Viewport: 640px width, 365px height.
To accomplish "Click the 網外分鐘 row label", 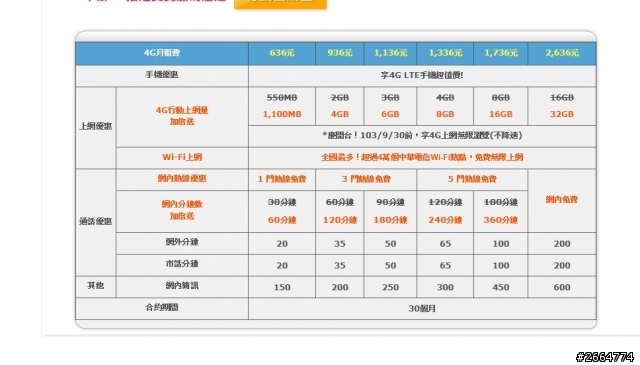I will (182, 242).
